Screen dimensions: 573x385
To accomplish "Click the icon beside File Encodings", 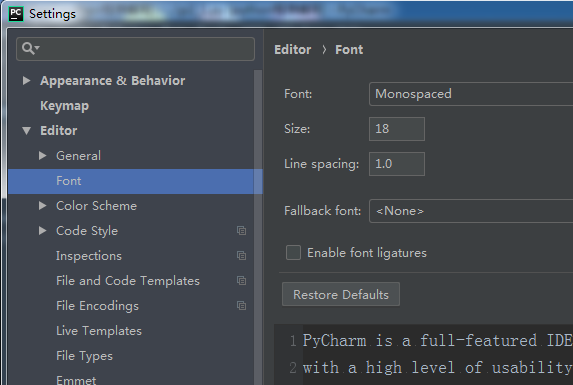I will tap(241, 305).
